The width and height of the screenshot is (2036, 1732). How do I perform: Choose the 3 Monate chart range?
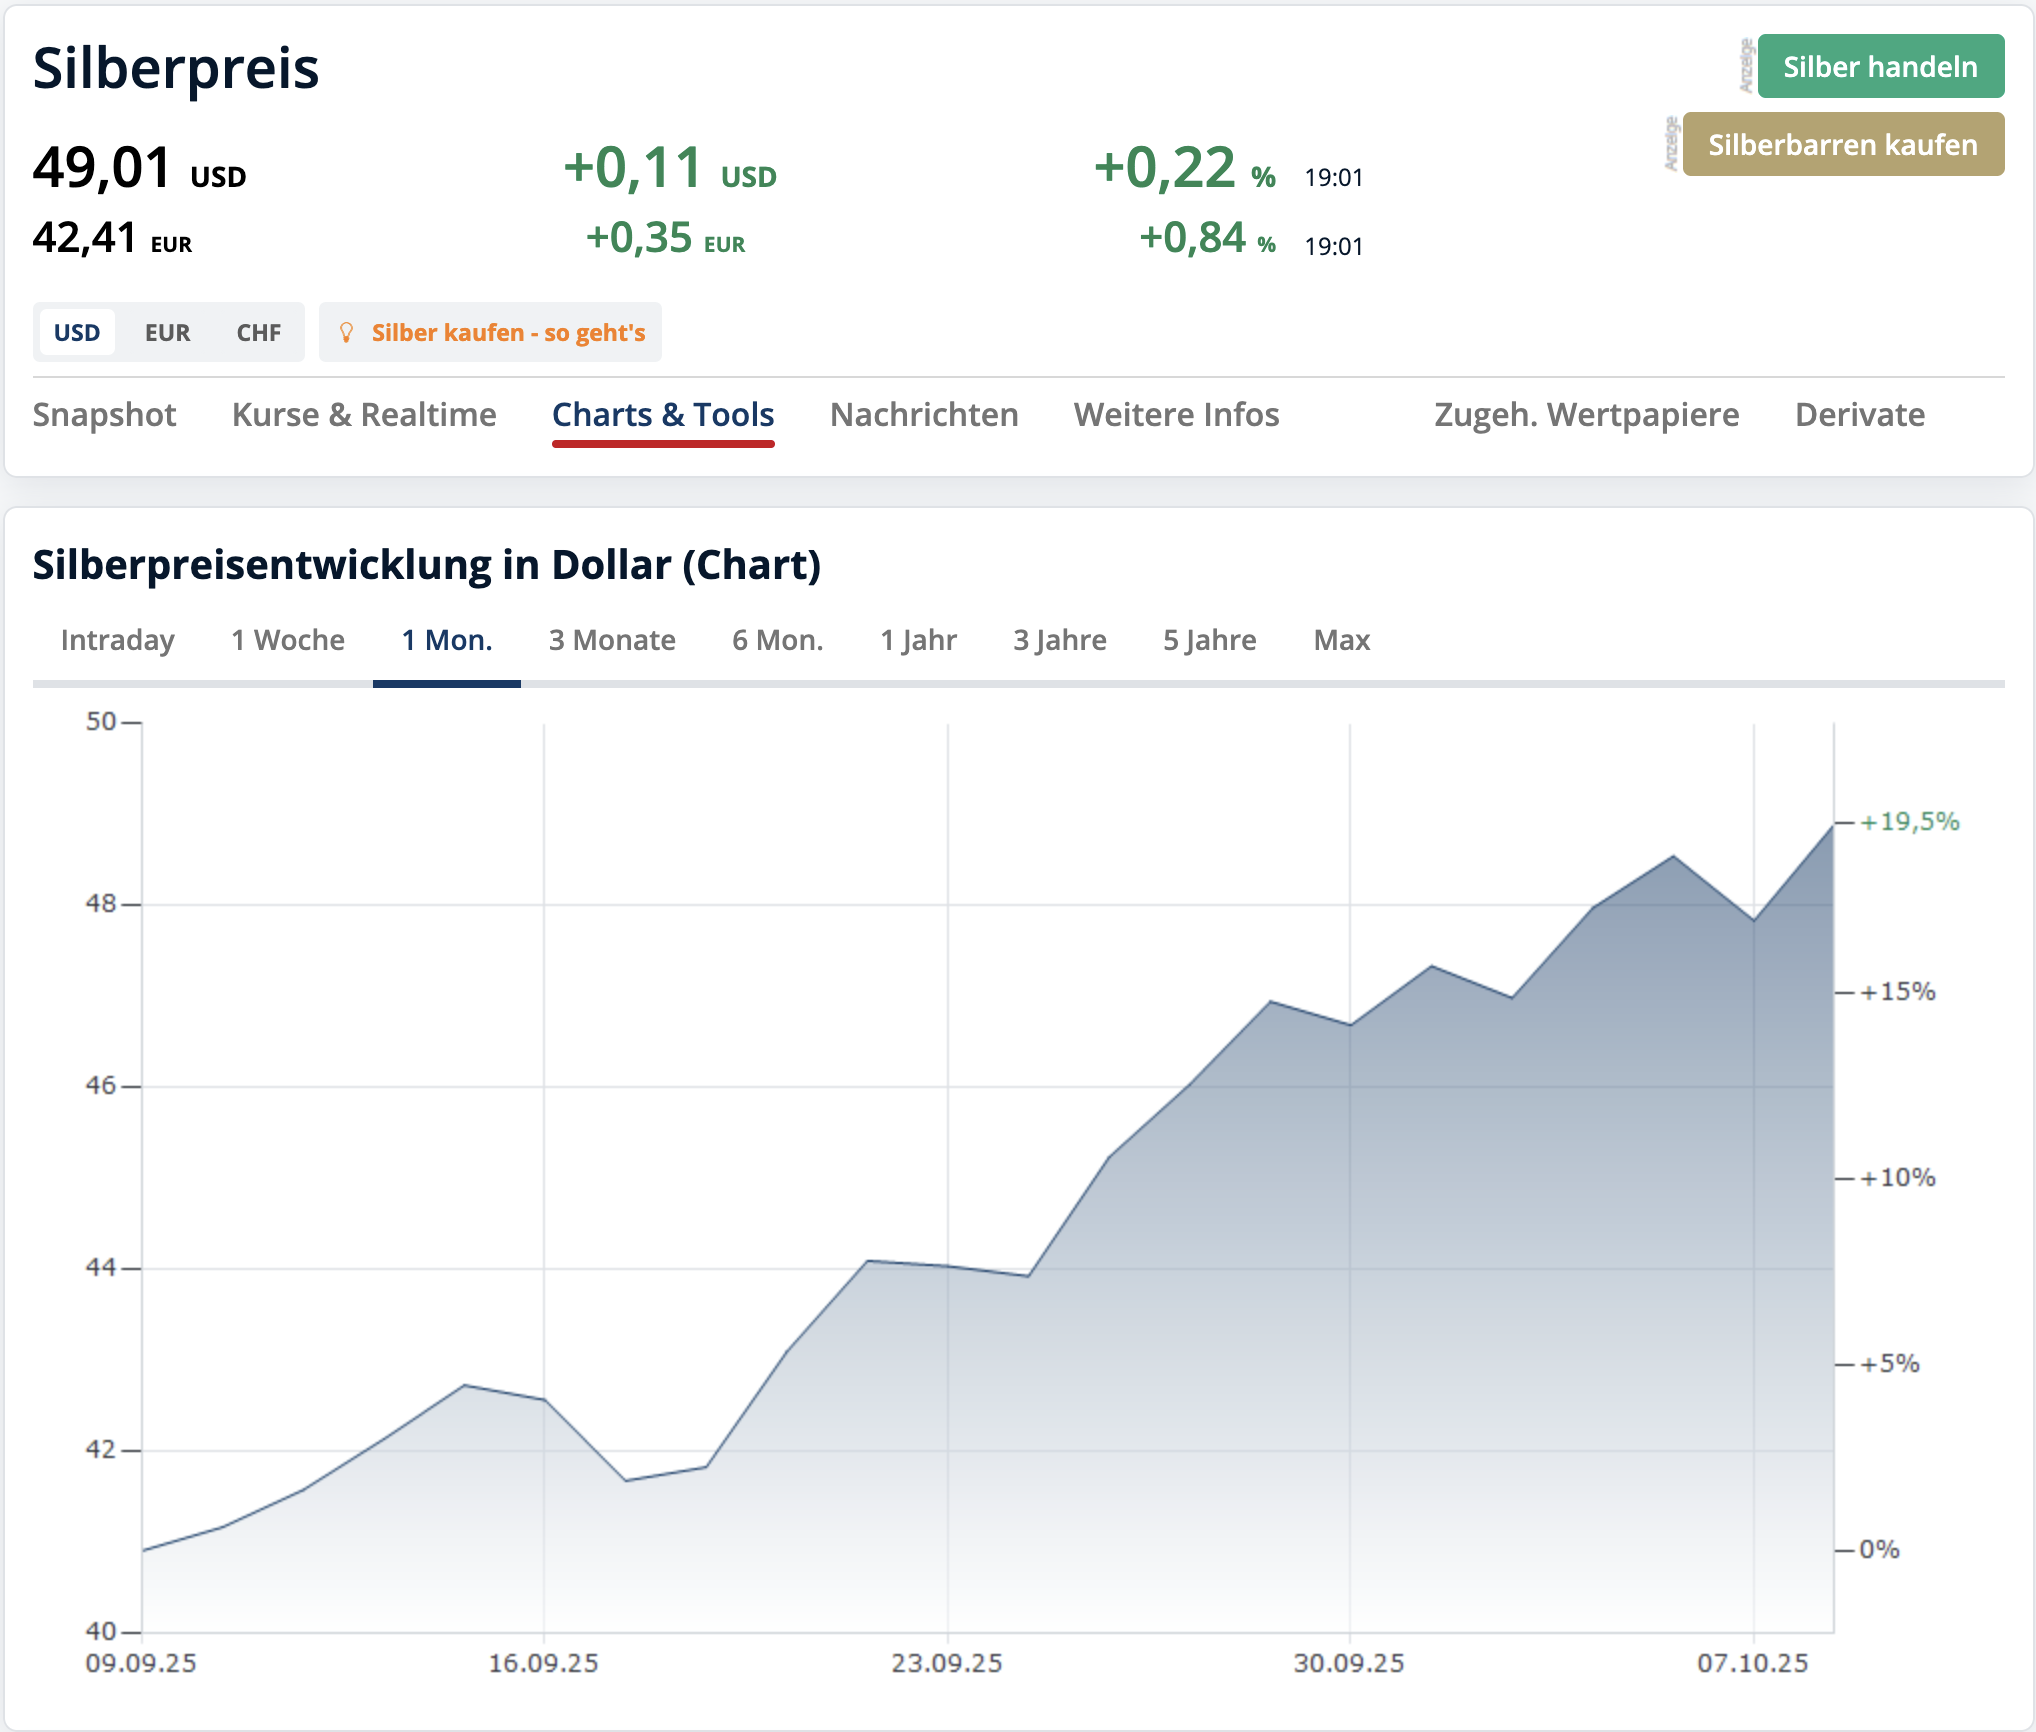tap(612, 640)
